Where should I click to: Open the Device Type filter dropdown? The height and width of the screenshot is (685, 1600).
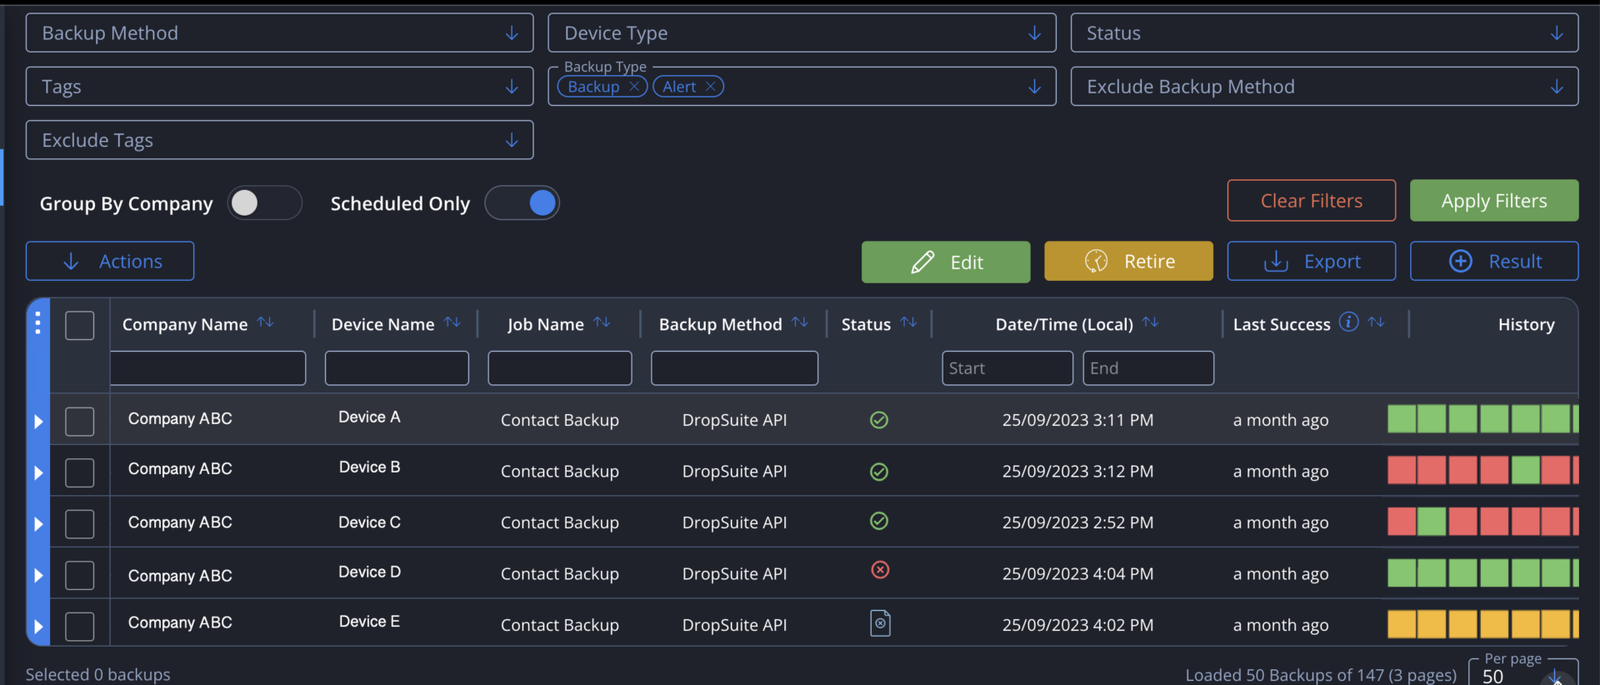click(x=801, y=33)
